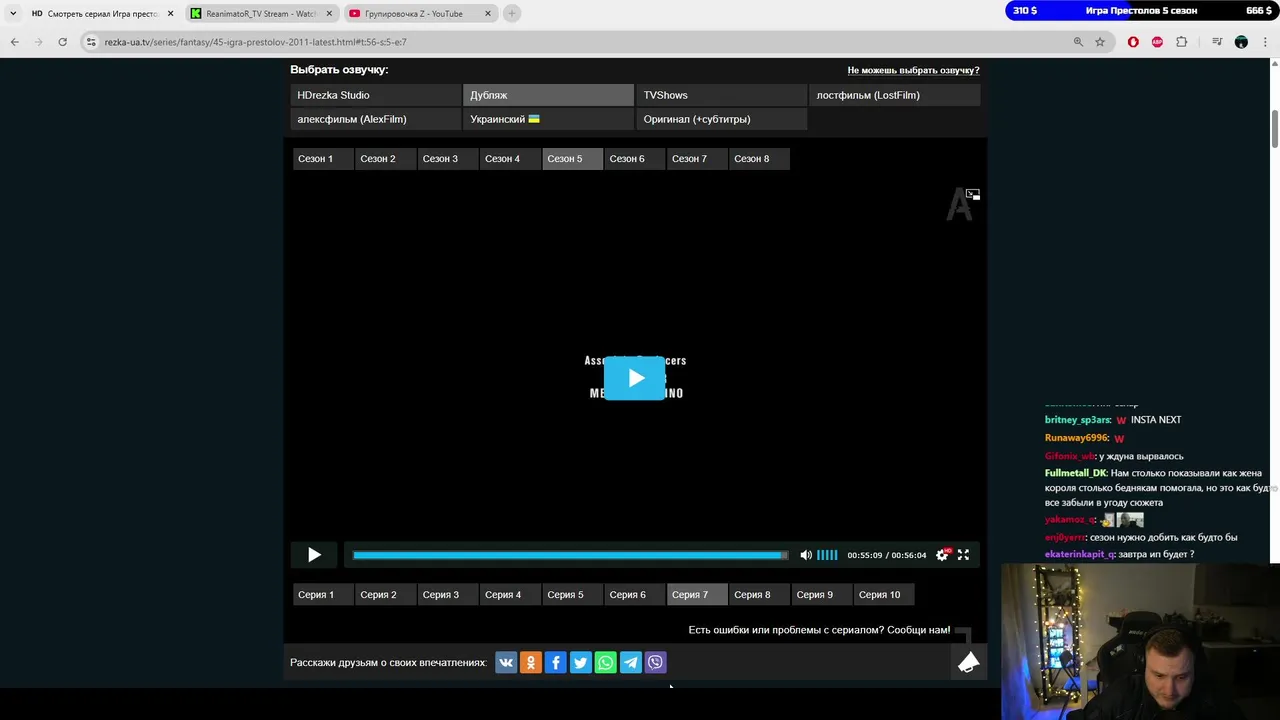Select лостфильм (LostFilm) voiceover

point(895,95)
